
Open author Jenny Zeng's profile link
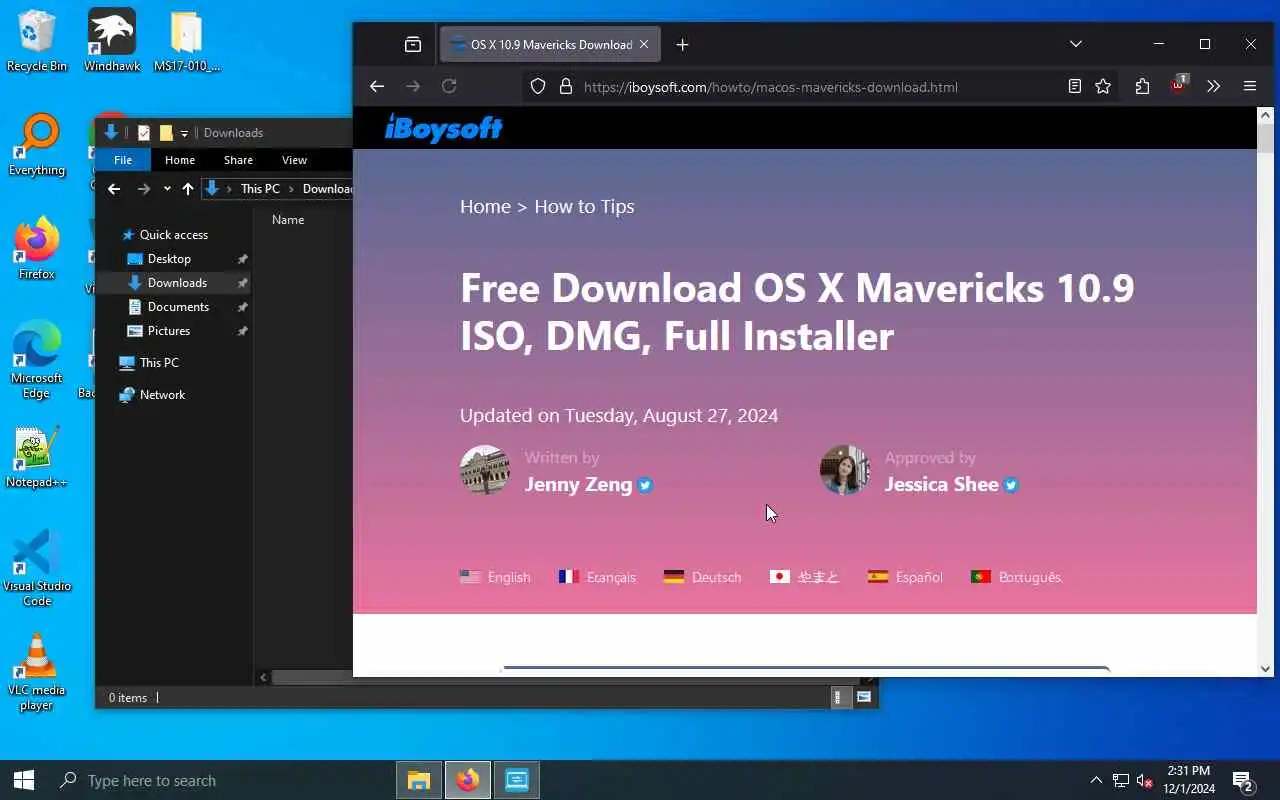click(578, 484)
